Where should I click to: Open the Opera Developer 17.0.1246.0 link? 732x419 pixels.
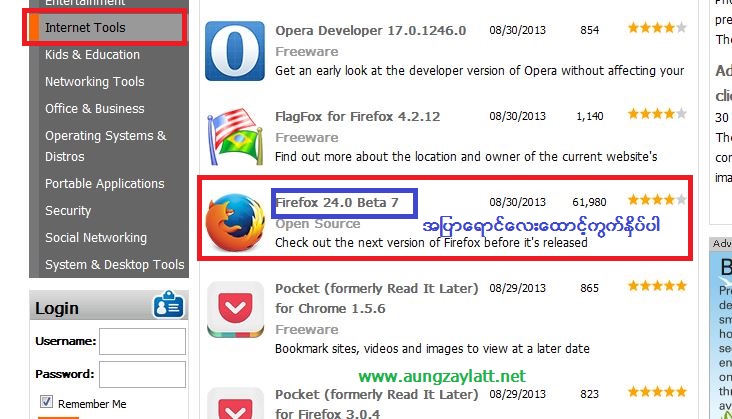[371, 31]
